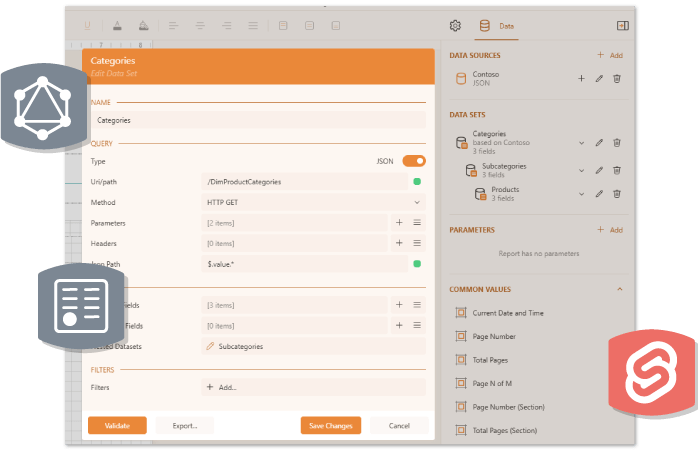Justify text alignment
The width and height of the screenshot is (698, 450).
pyautogui.click(x=253, y=26)
